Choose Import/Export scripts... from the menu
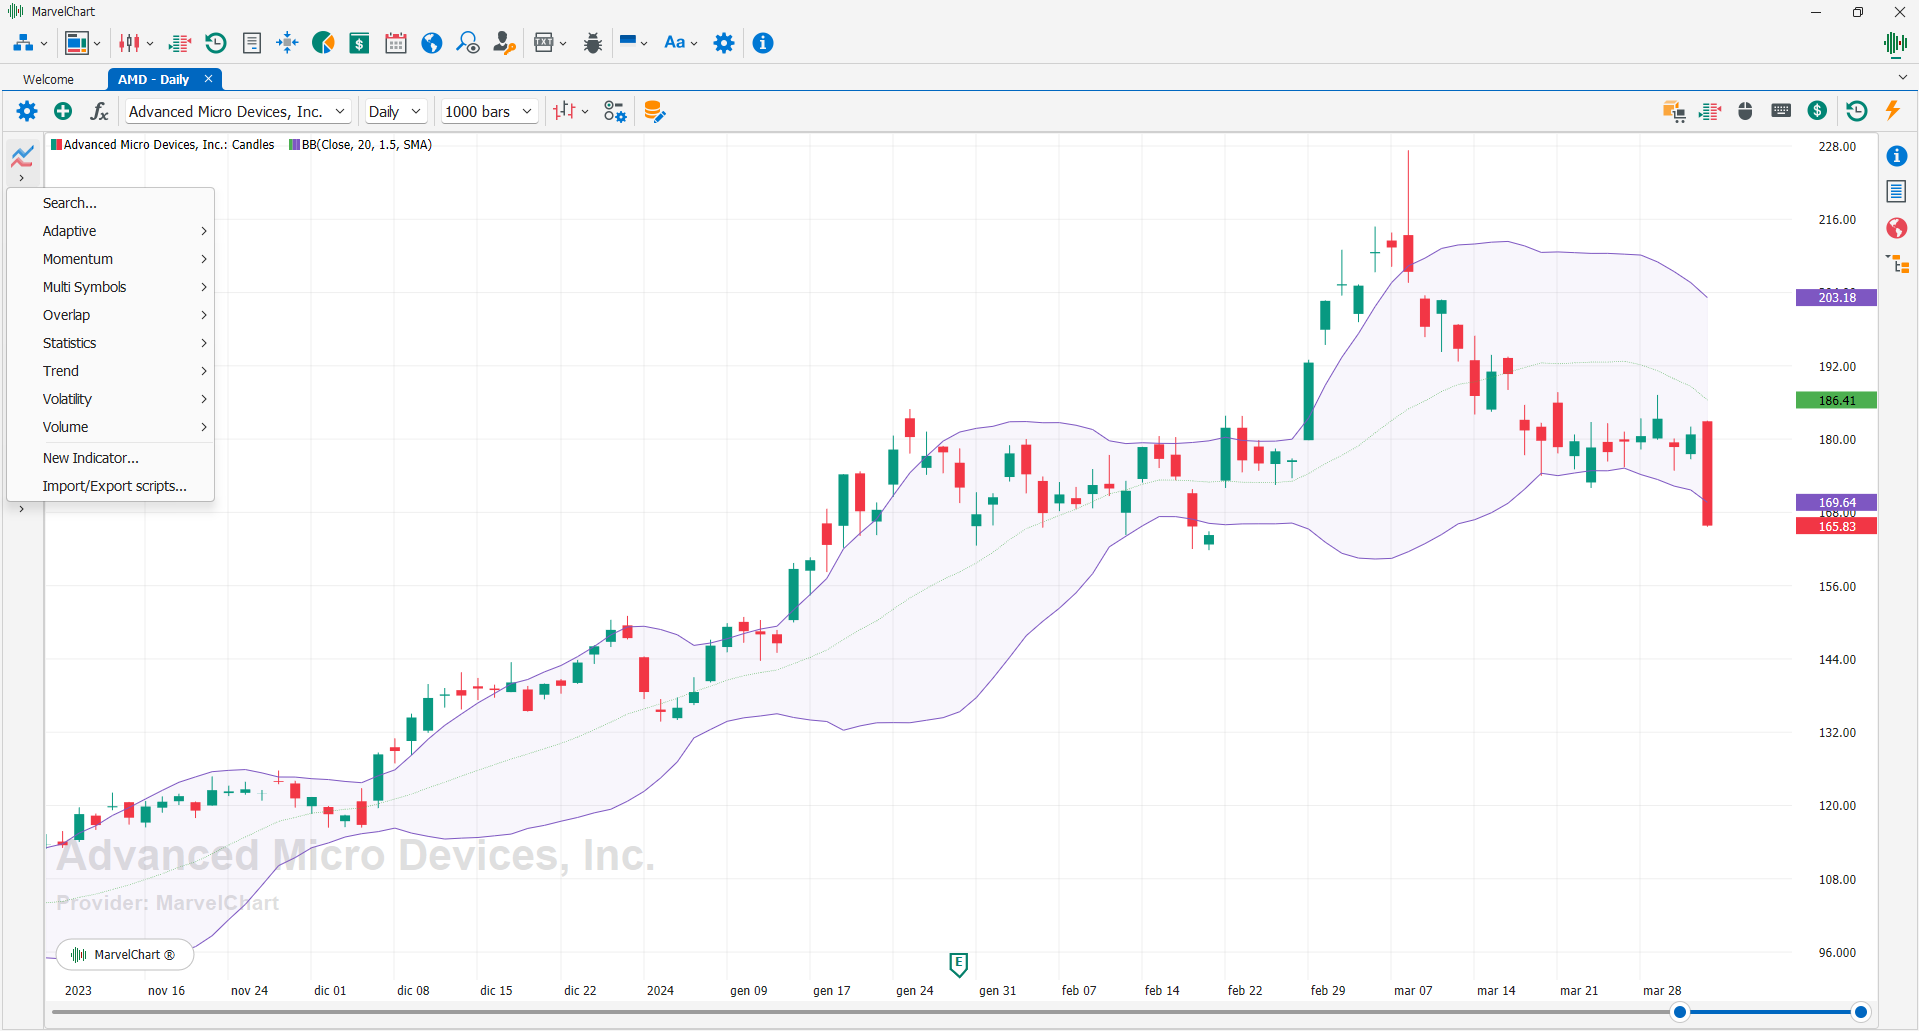The image size is (1919, 1031). [111, 486]
